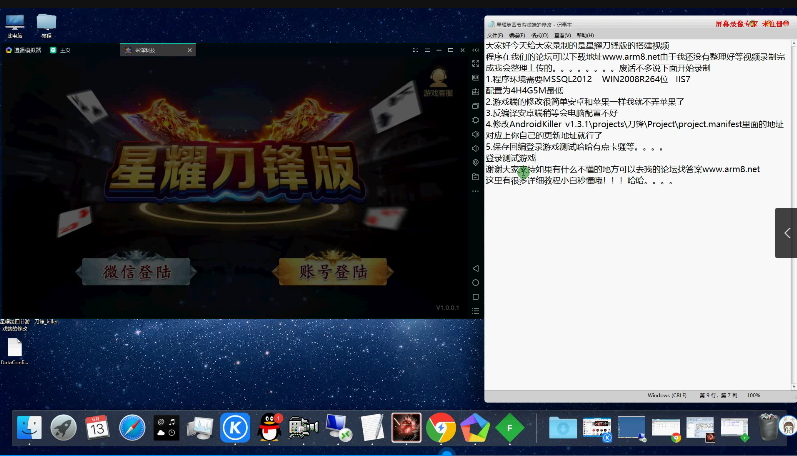Screen dimensions: 797x456
Task: Open the emulator title bar hamburger menu
Action: point(427,50)
